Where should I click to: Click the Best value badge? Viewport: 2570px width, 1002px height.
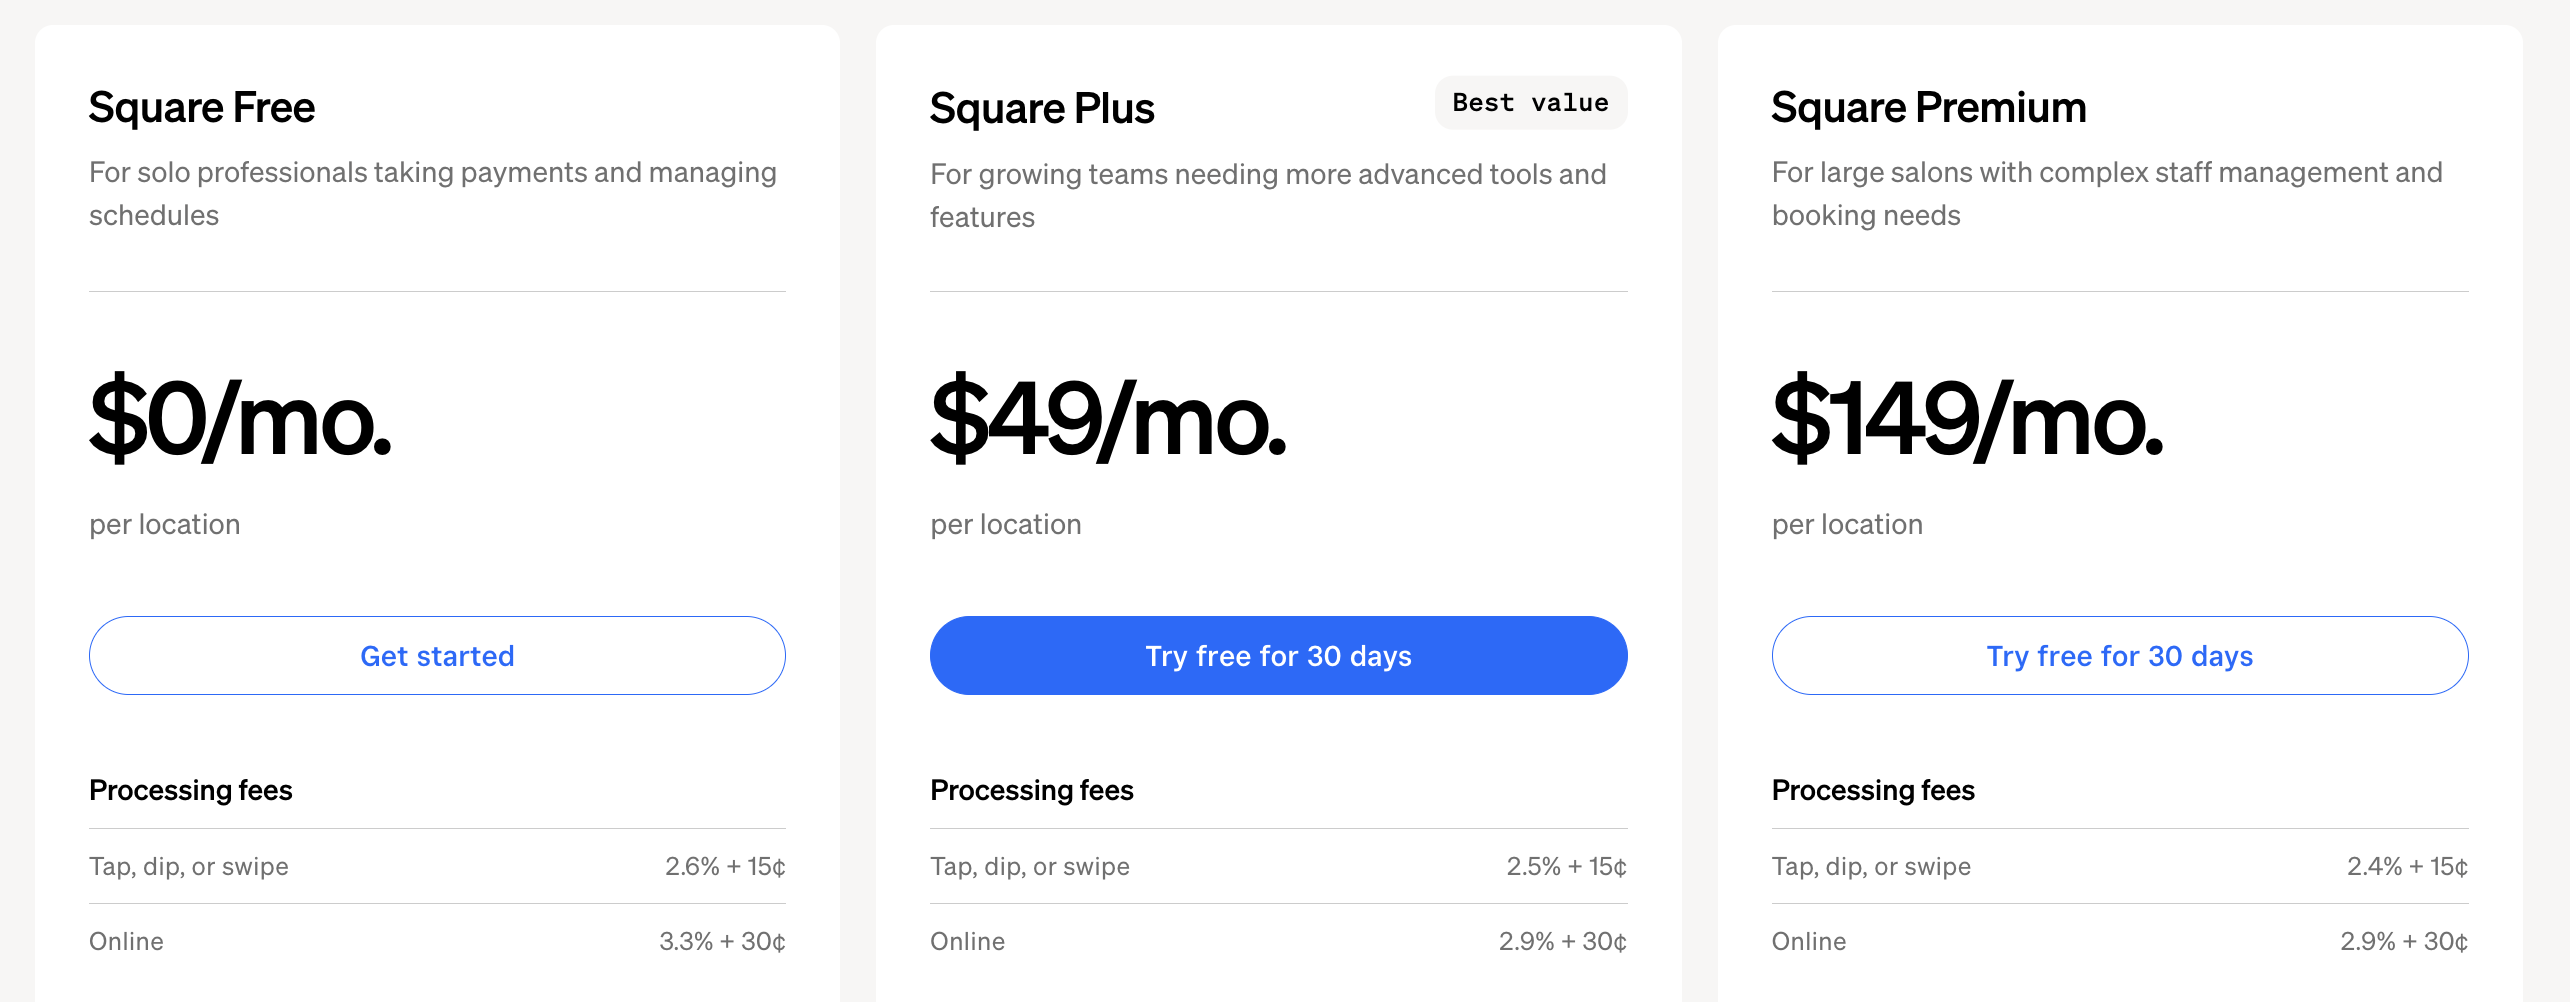(1529, 102)
